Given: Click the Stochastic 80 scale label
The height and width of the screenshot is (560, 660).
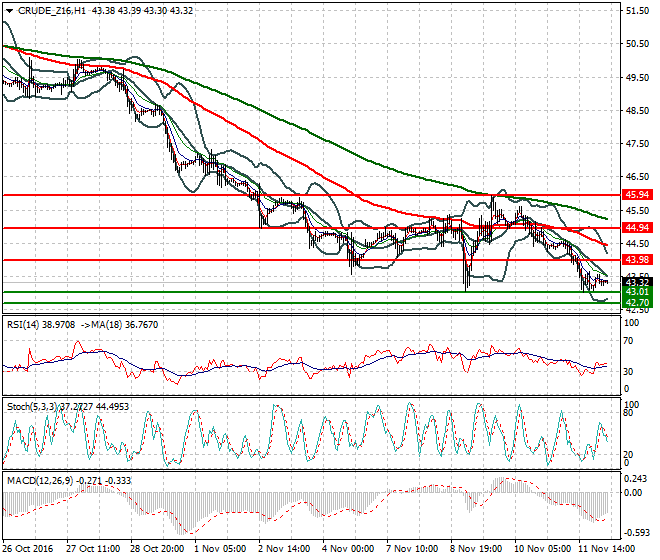Looking at the screenshot, I should [628, 412].
